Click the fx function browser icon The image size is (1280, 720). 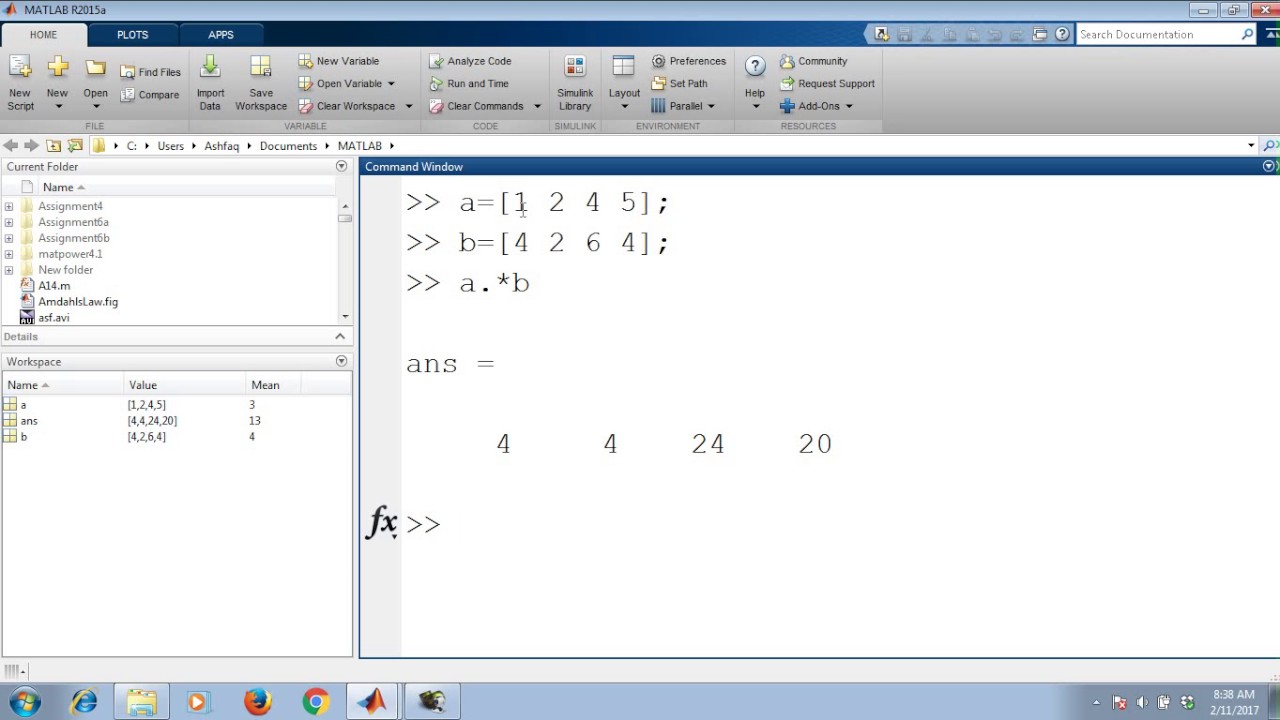(382, 522)
